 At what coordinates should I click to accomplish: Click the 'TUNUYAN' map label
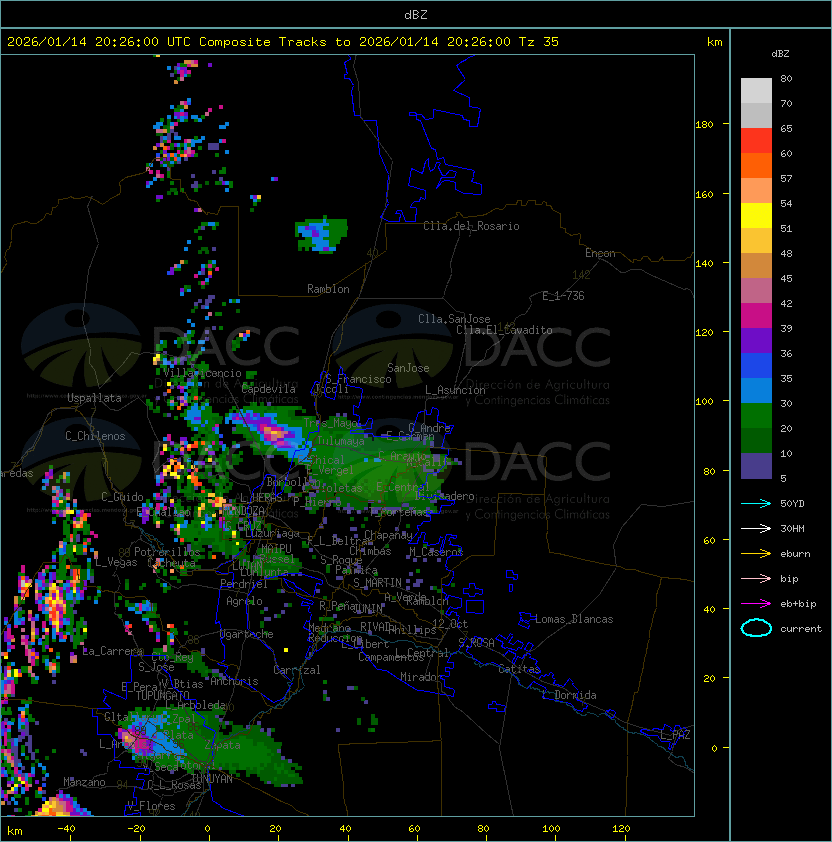[212, 779]
